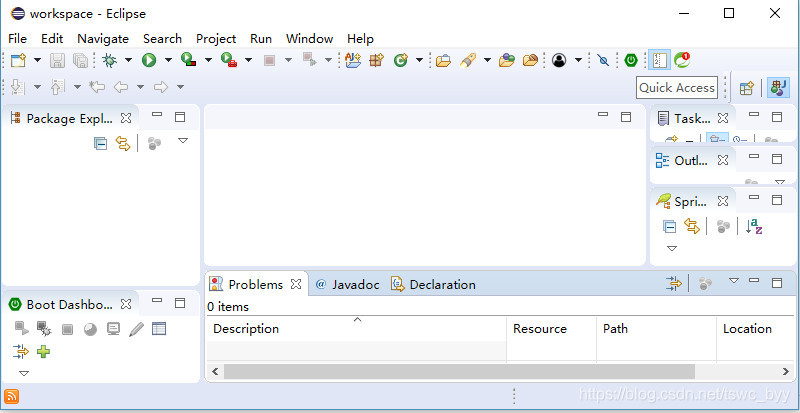
Task: Click the Last Edit Location icon
Action: click(97, 87)
